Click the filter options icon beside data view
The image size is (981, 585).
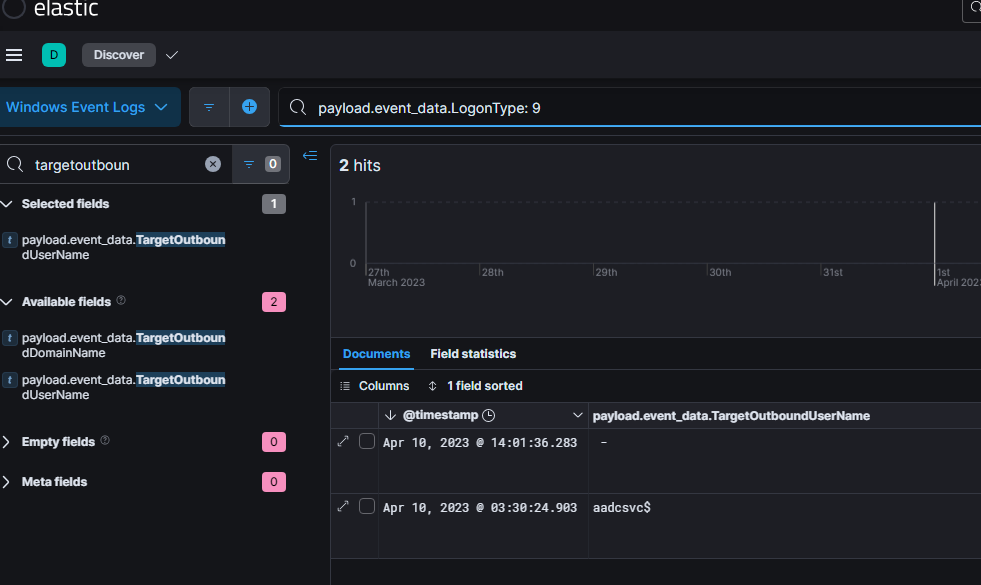tap(209, 107)
